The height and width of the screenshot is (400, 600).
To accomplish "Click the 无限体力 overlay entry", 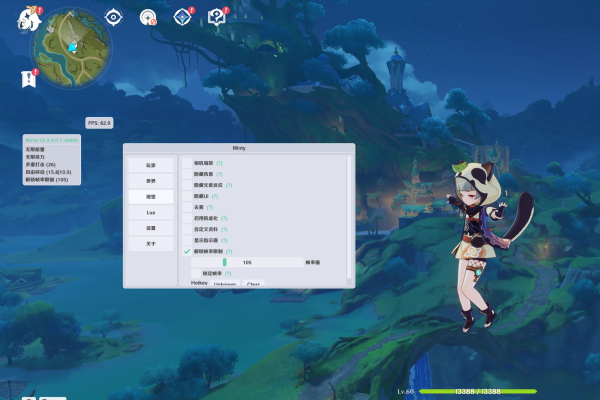I will click(x=35, y=157).
